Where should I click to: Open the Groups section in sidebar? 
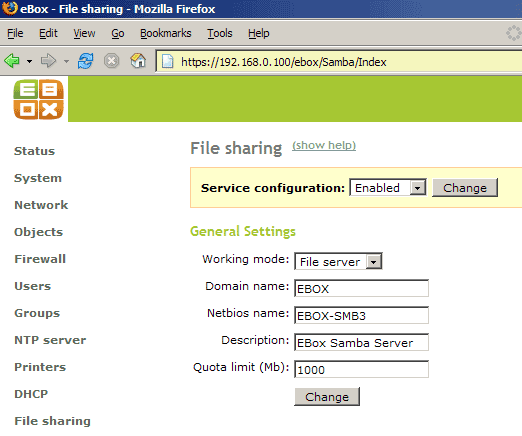[x=37, y=313]
